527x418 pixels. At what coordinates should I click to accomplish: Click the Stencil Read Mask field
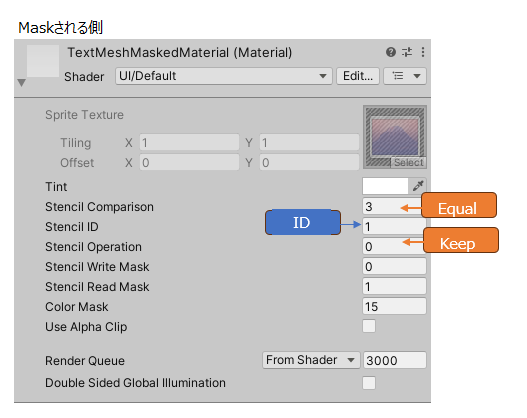pos(394,287)
